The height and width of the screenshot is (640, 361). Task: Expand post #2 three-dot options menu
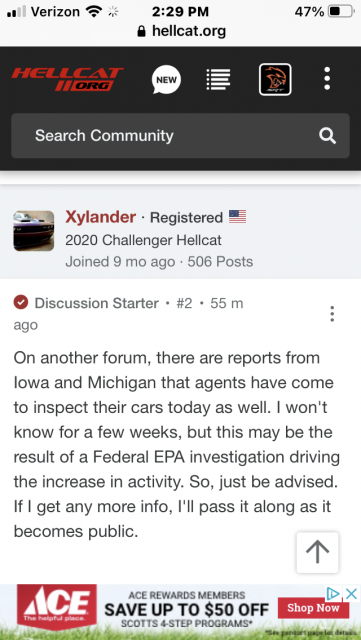click(332, 314)
